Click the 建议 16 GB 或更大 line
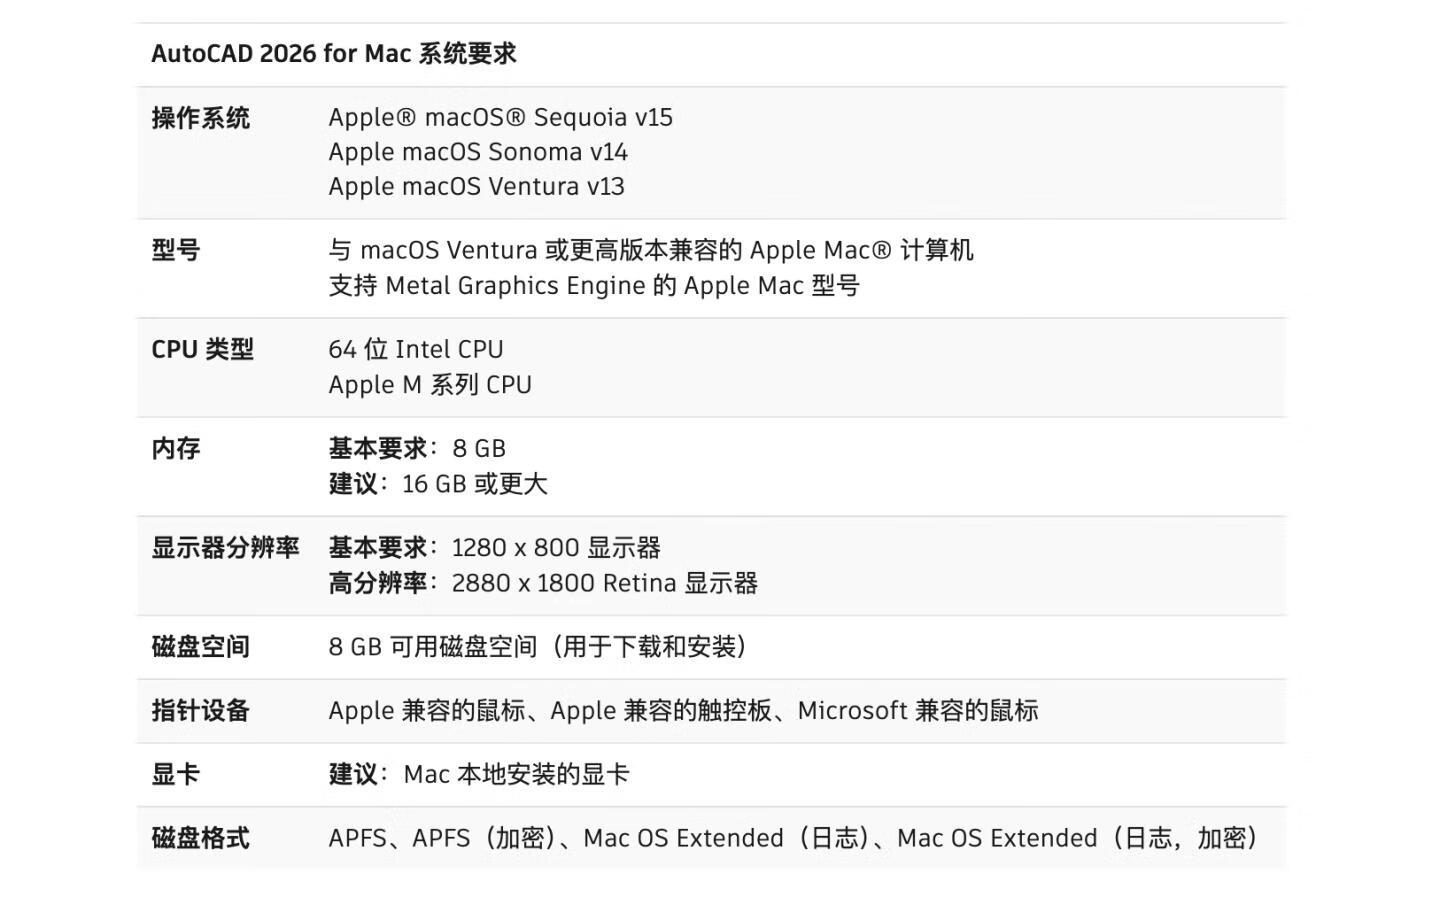Image resolution: width=1440 pixels, height=905 pixels. [438, 484]
